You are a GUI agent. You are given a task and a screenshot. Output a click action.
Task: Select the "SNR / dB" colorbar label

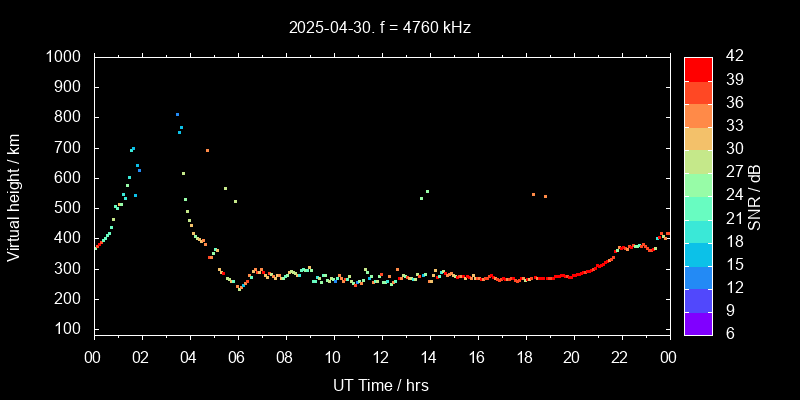[x=755, y=196]
